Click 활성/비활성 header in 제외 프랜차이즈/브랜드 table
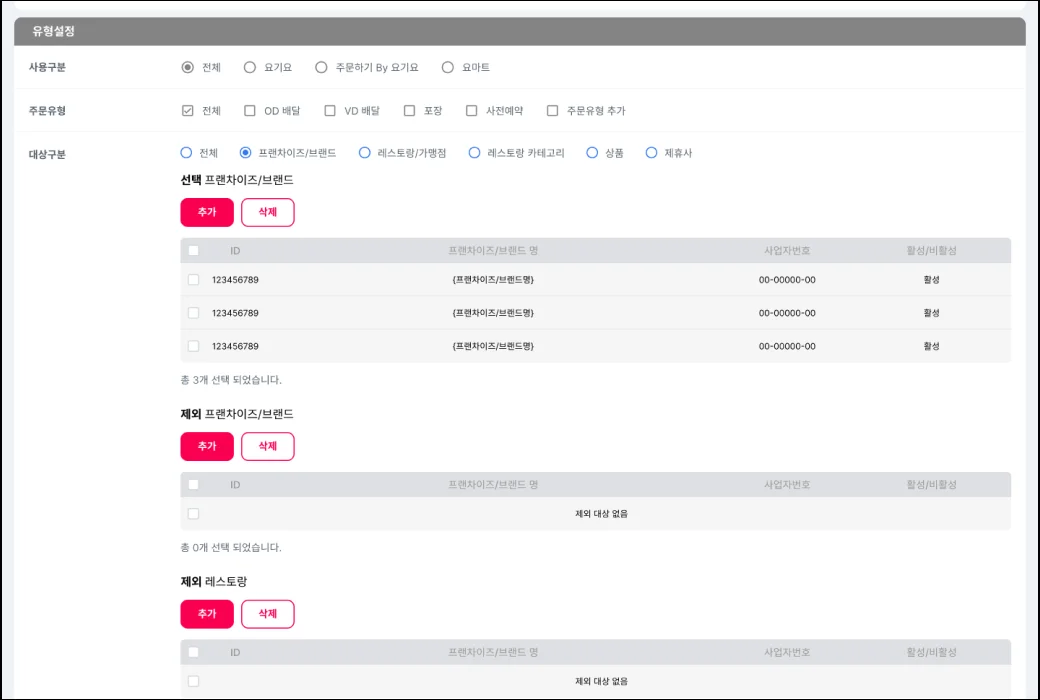 [931, 484]
